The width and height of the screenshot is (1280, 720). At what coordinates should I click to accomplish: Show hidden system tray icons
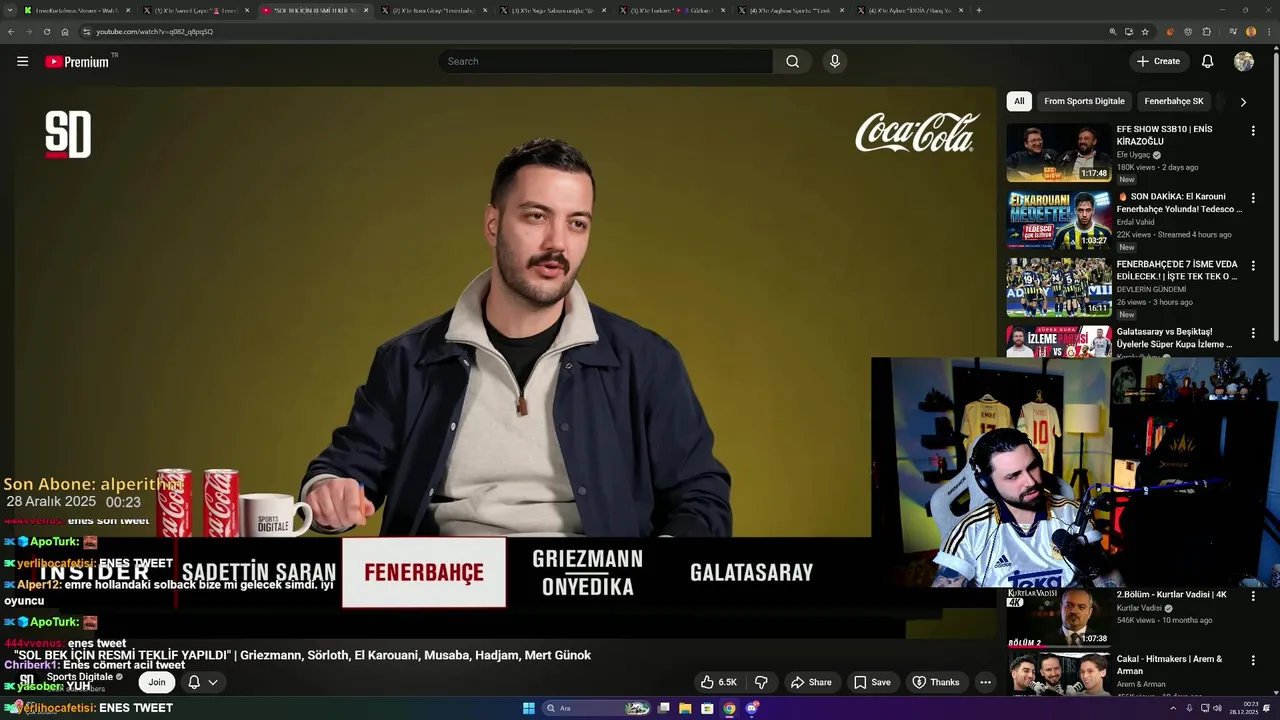(1173, 708)
